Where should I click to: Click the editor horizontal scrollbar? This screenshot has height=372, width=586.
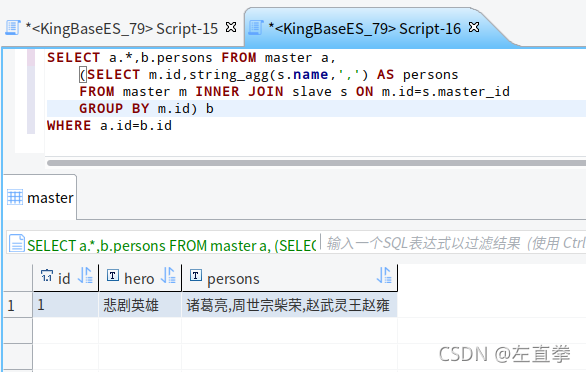tap(316, 163)
